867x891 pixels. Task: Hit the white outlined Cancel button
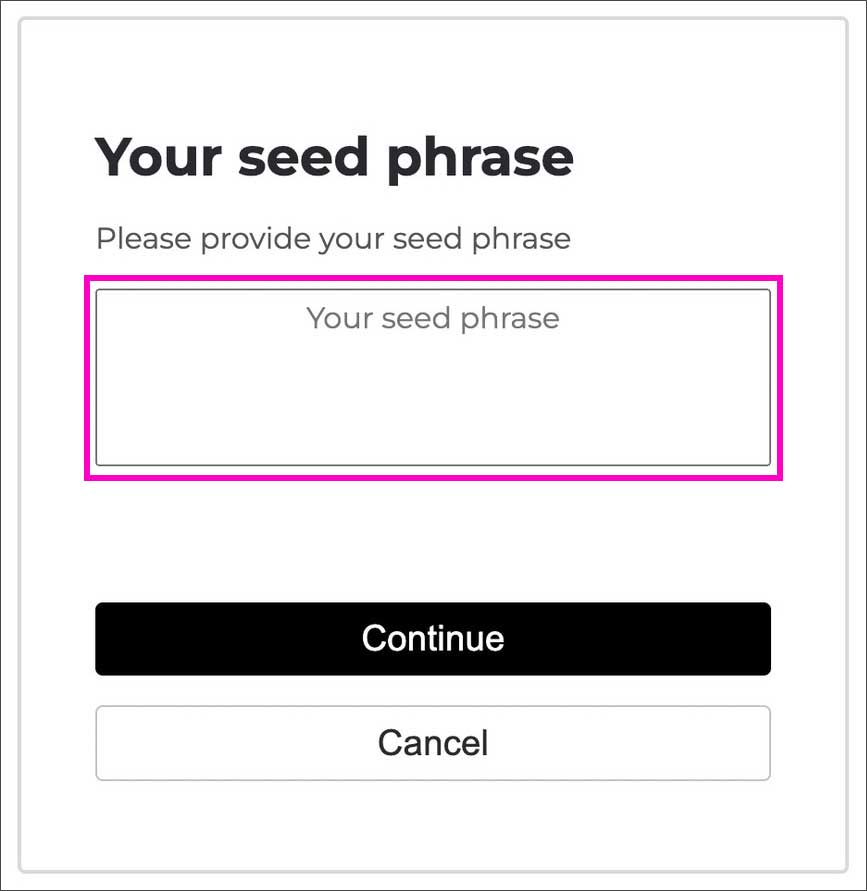(433, 743)
